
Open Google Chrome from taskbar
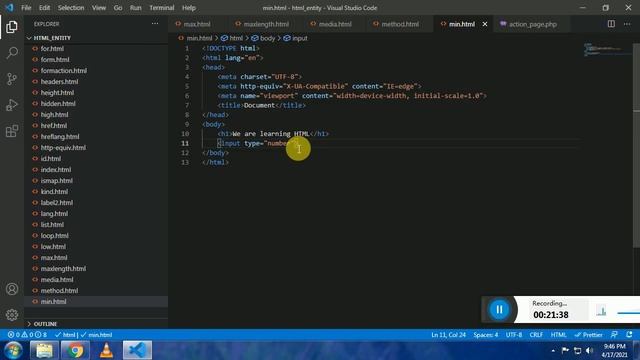pos(75,350)
